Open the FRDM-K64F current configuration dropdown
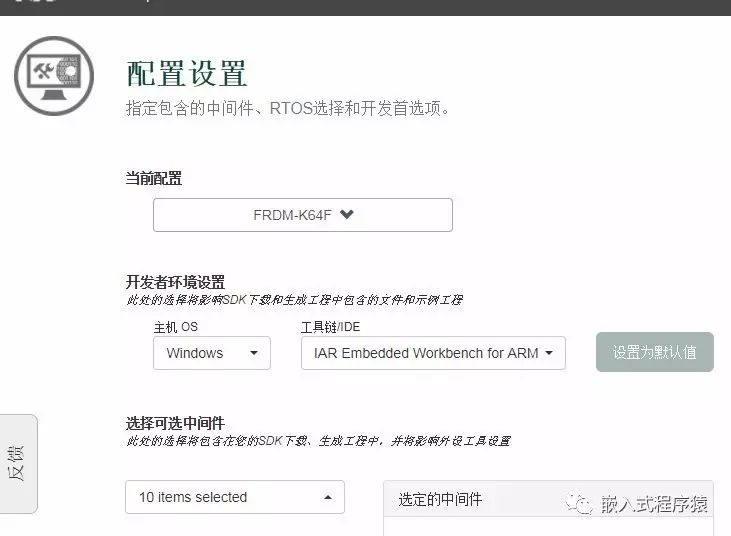The image size is (731, 536). pyautogui.click(x=303, y=215)
